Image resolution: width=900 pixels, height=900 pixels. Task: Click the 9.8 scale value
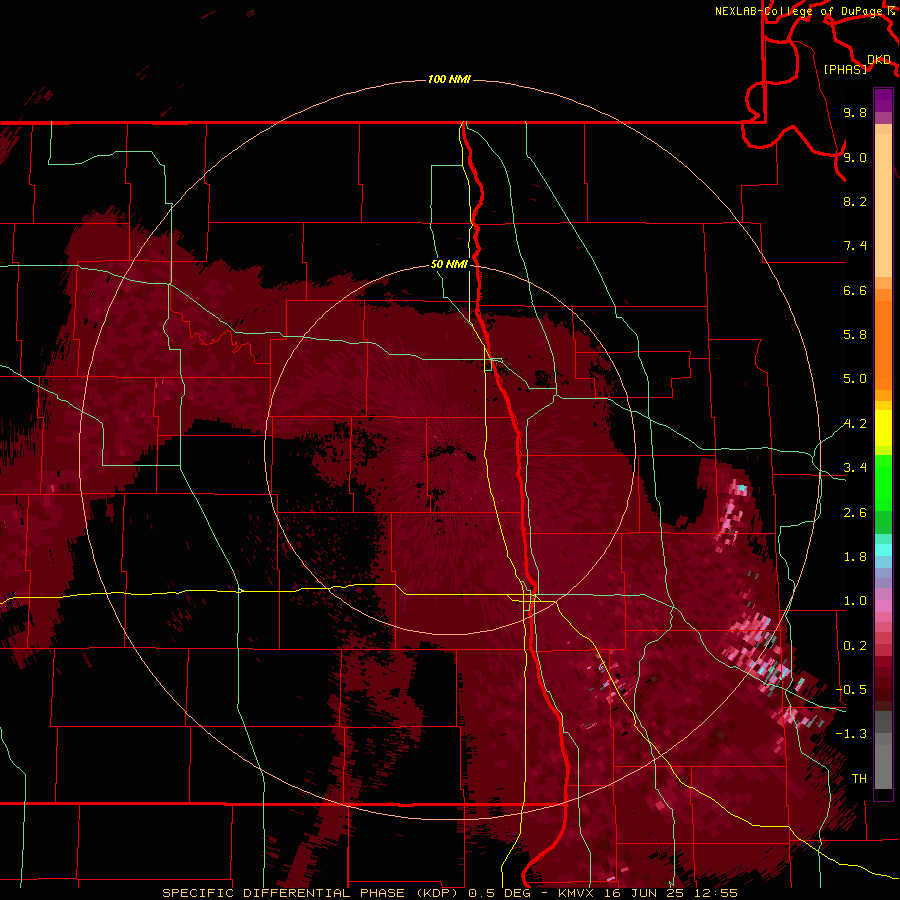click(855, 112)
